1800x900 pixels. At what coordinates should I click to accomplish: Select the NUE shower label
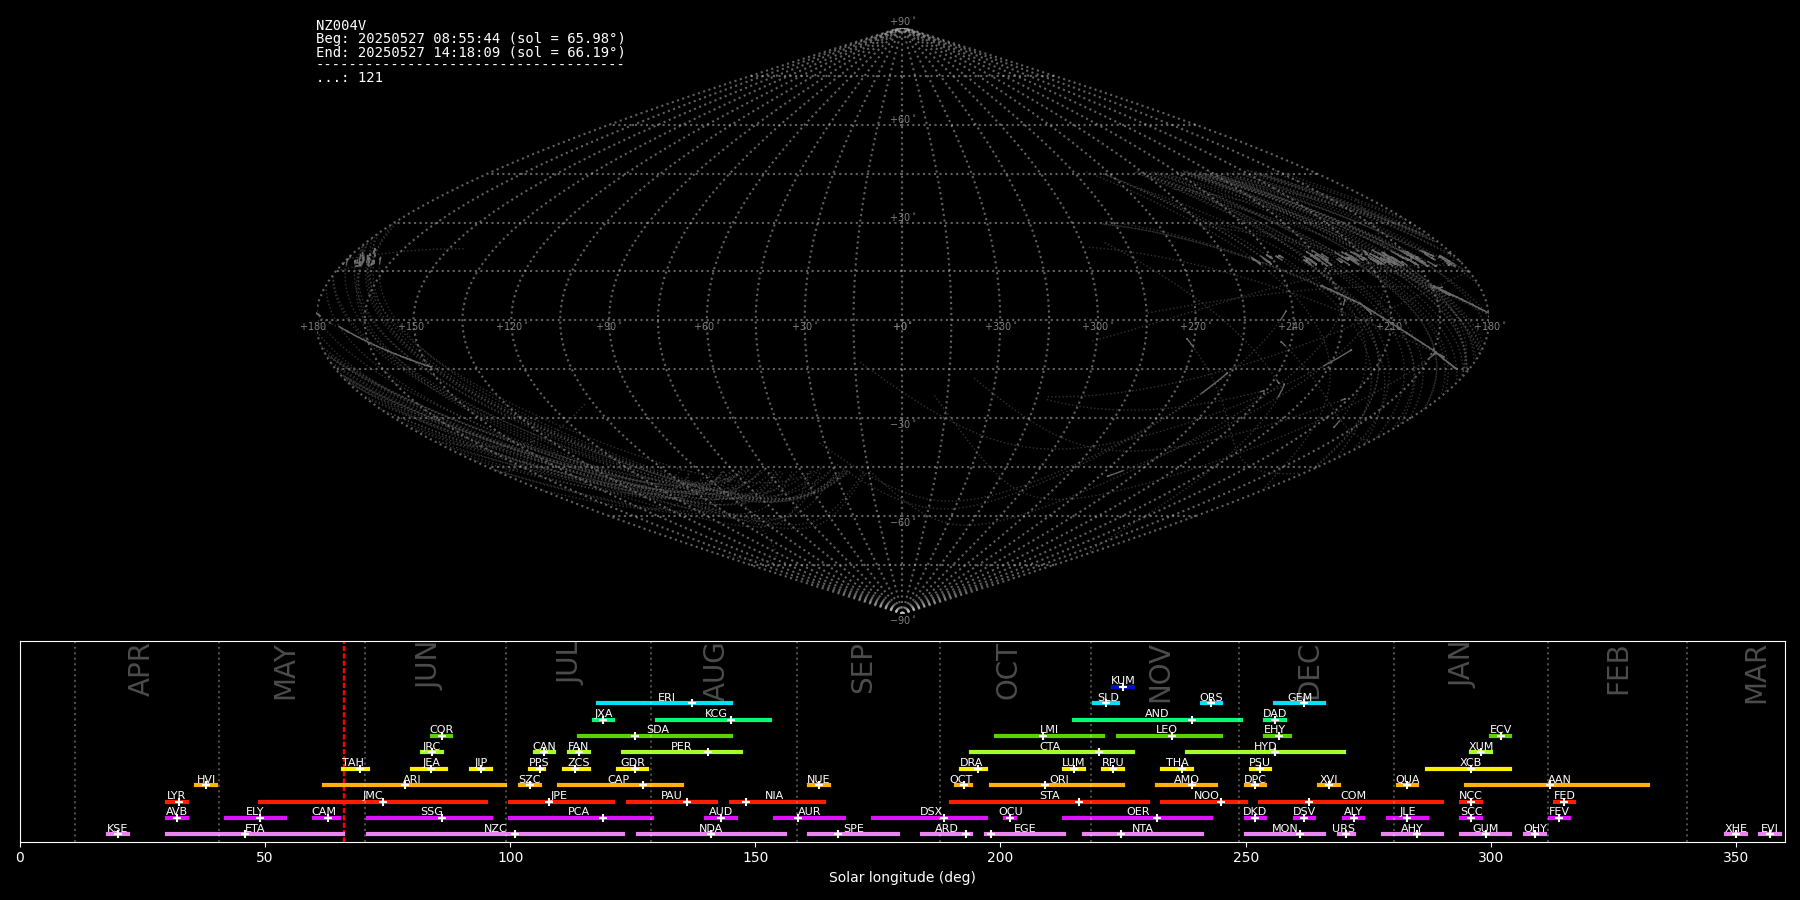pyautogui.click(x=818, y=780)
